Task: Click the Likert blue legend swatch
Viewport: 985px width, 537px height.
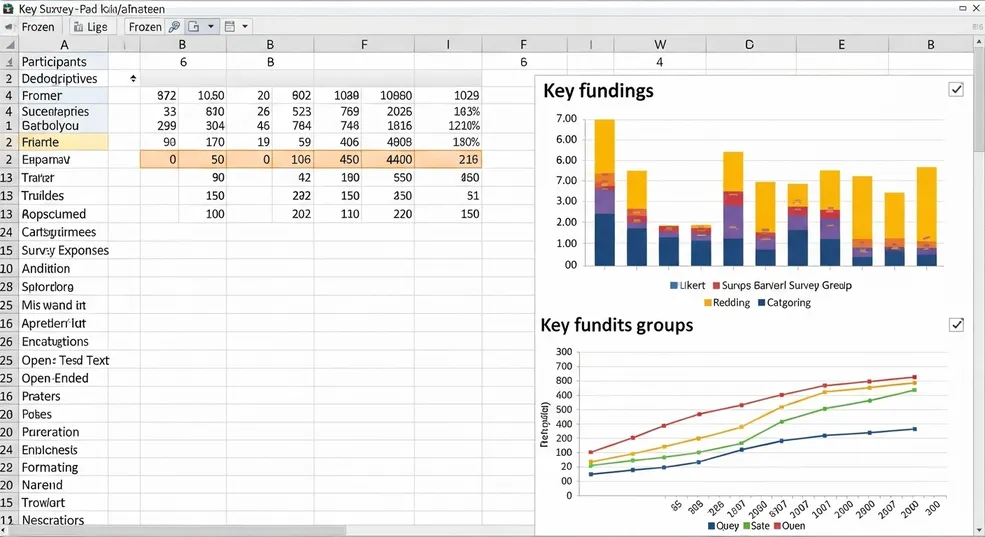Action: [673, 286]
